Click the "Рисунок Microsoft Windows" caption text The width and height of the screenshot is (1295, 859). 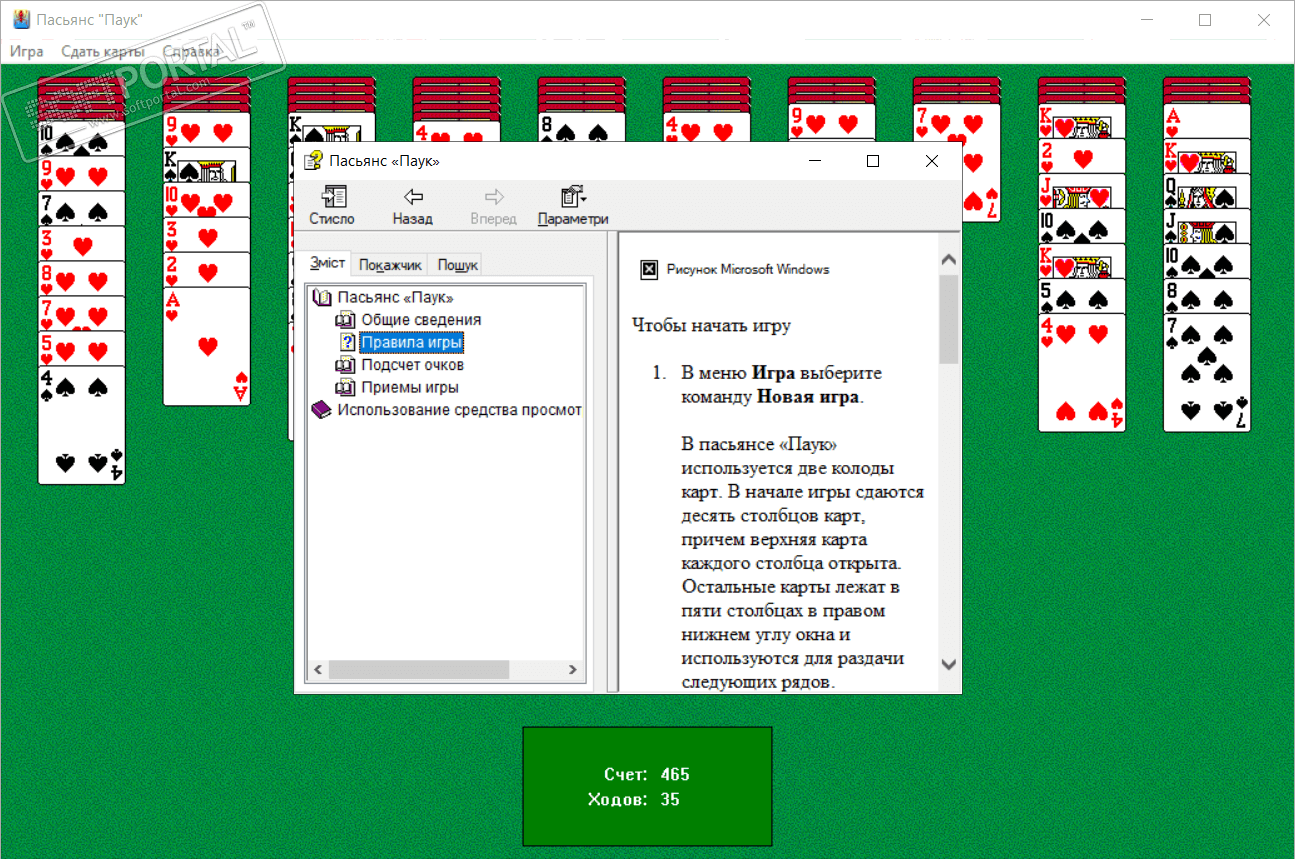coord(748,269)
